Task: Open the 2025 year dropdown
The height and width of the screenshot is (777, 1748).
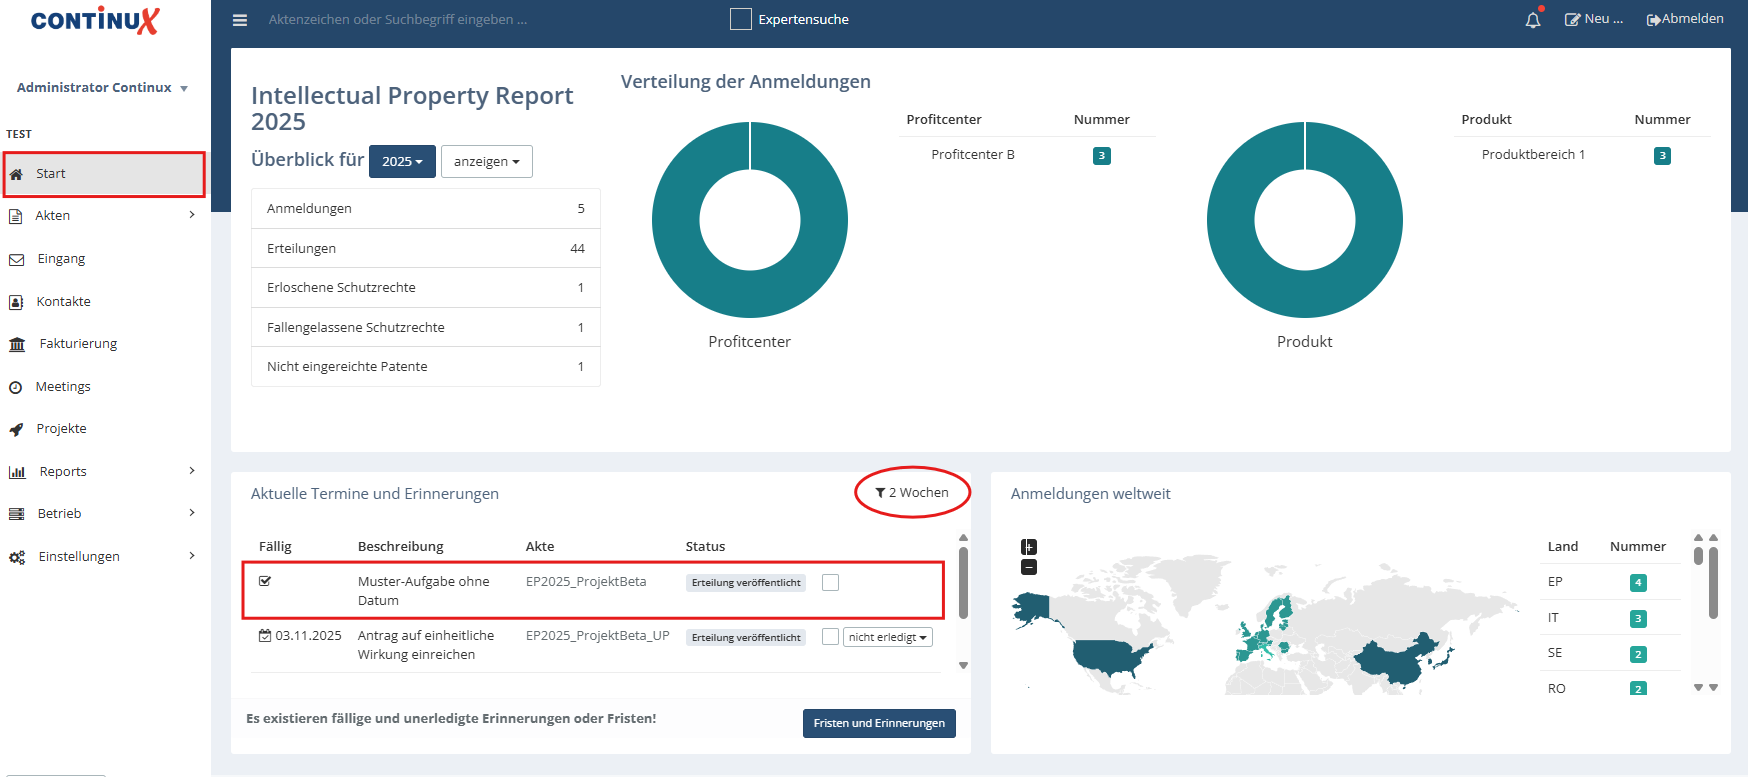Action: [x=402, y=161]
